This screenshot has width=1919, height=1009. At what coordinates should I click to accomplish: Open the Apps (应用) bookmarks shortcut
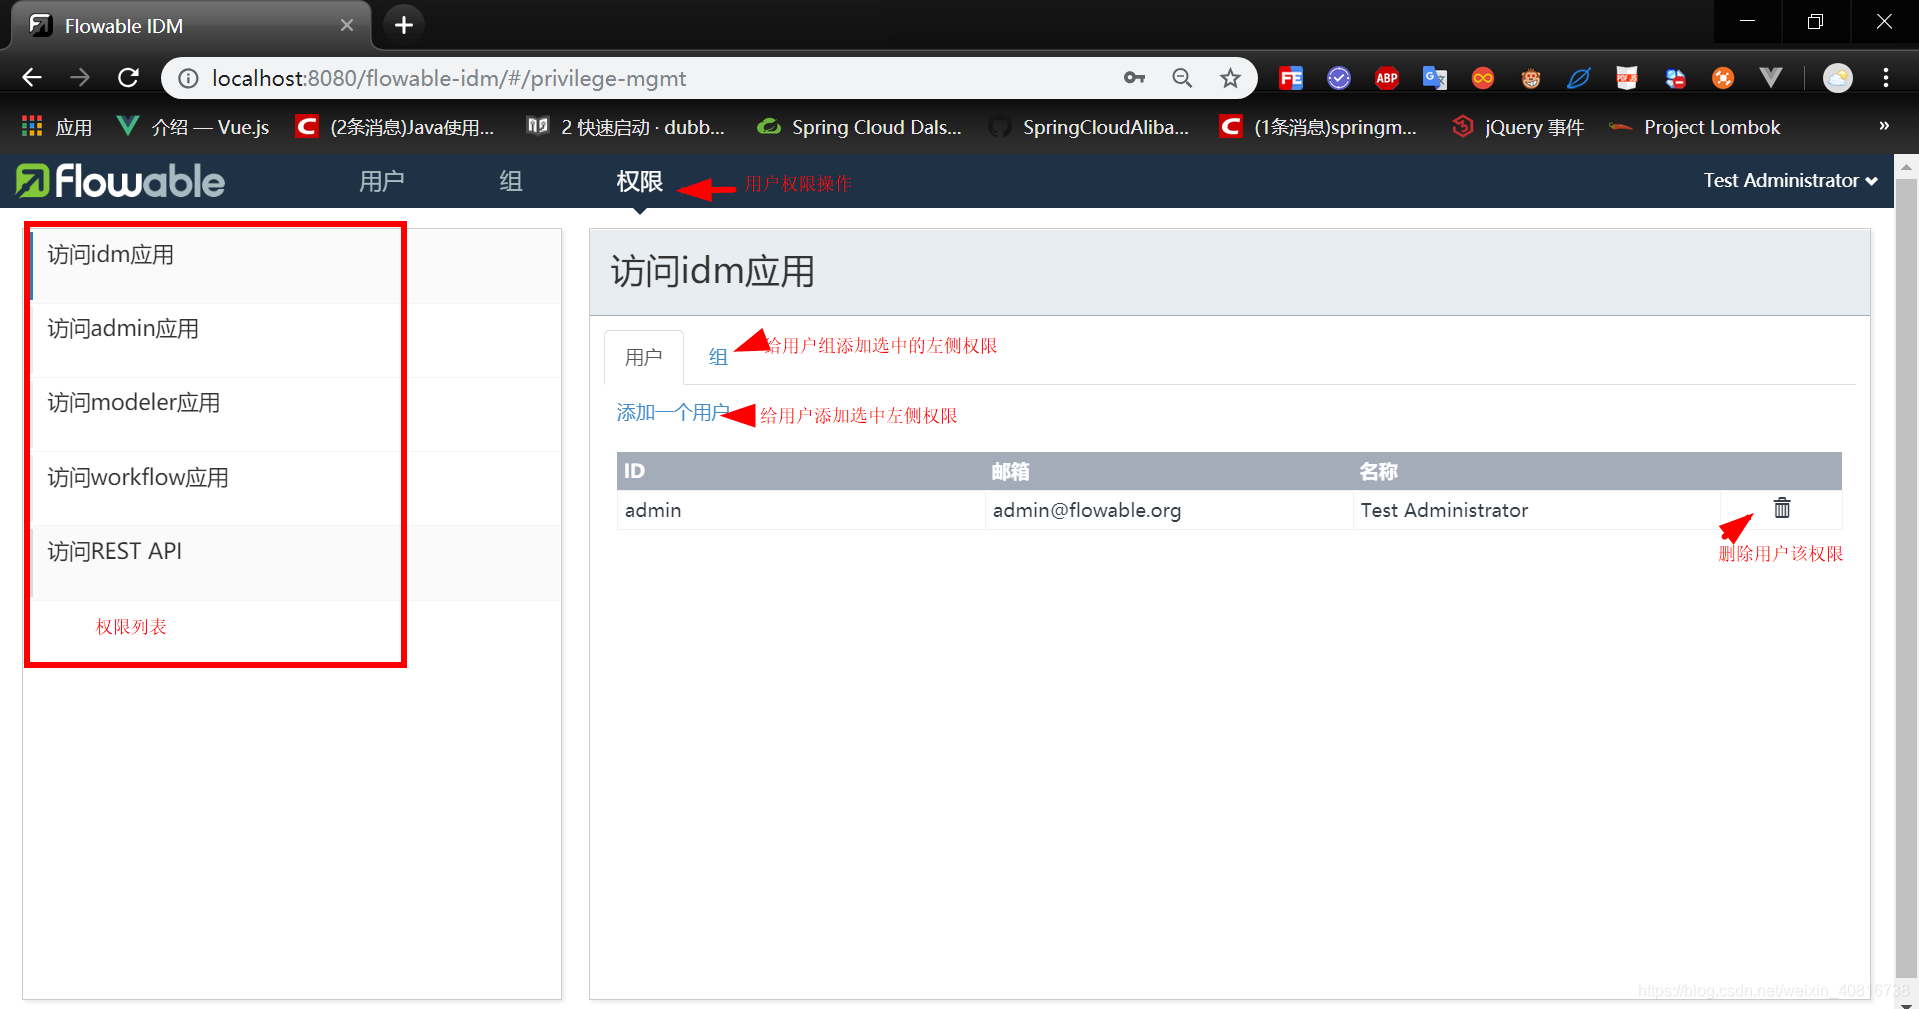(56, 127)
